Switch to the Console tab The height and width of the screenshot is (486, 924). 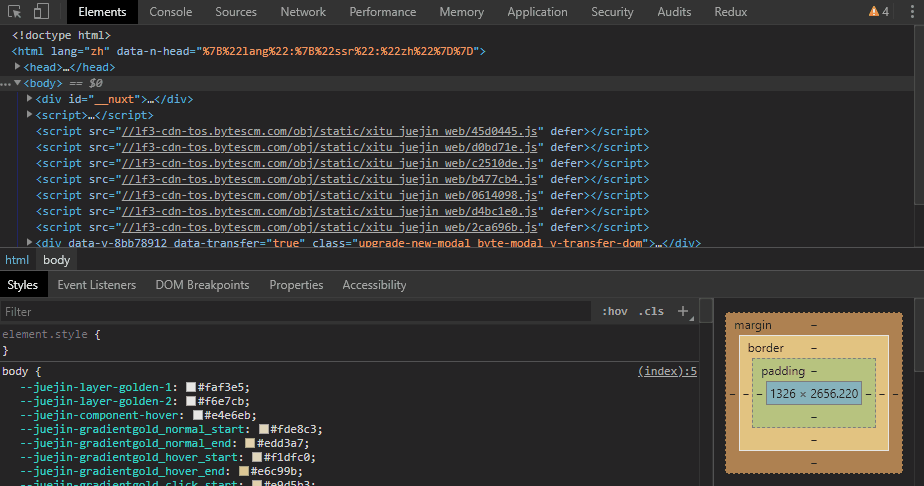(170, 12)
